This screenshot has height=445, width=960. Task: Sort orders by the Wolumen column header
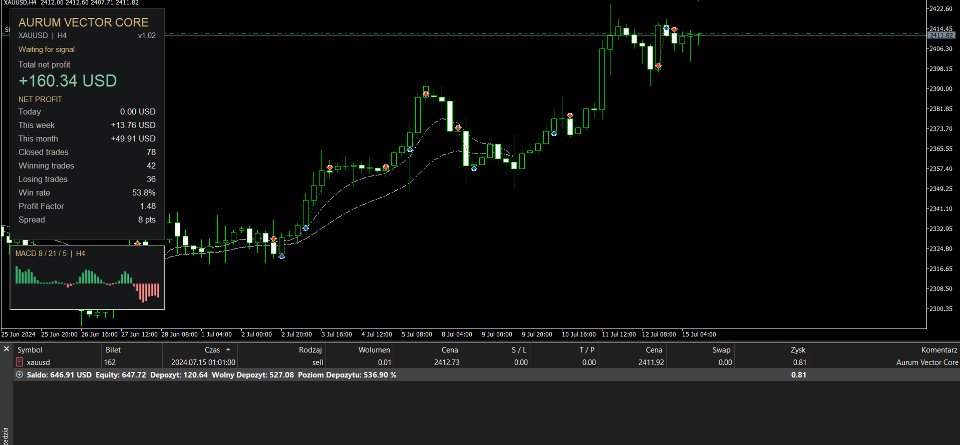(373, 350)
